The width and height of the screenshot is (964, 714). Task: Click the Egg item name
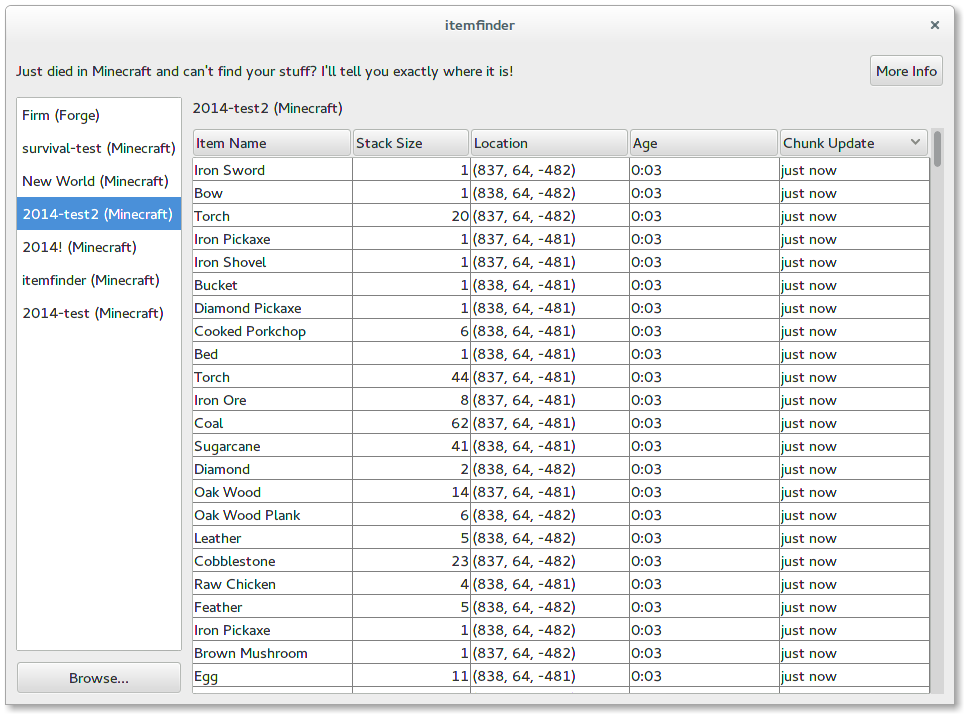pos(206,676)
